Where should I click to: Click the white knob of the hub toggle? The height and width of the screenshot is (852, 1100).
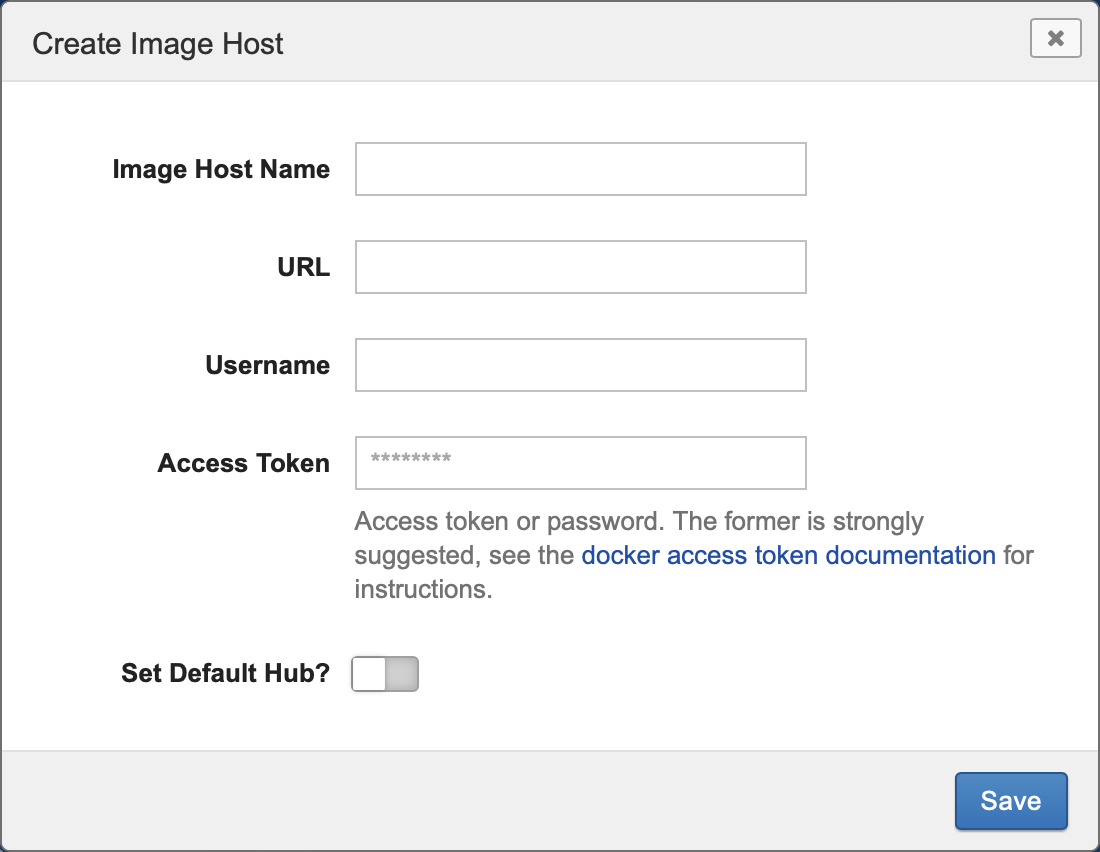tap(369, 674)
